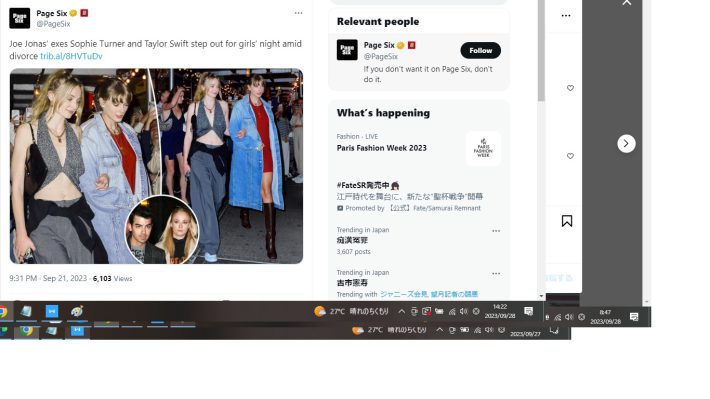Image resolution: width=710 pixels, height=399 pixels.
Task: Open @PageSix handle in Relevant people
Action: [381, 57]
